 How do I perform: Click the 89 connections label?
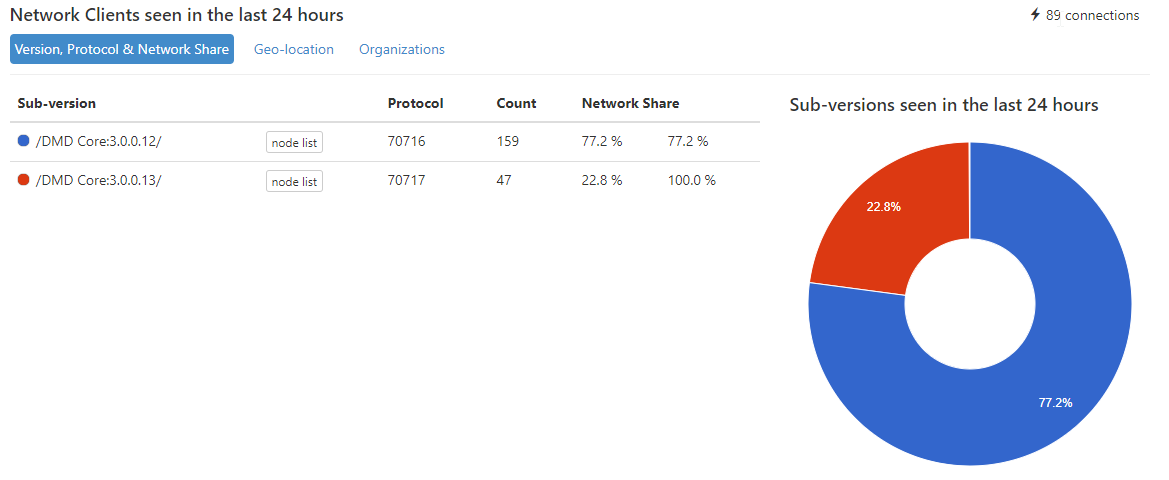click(1092, 15)
